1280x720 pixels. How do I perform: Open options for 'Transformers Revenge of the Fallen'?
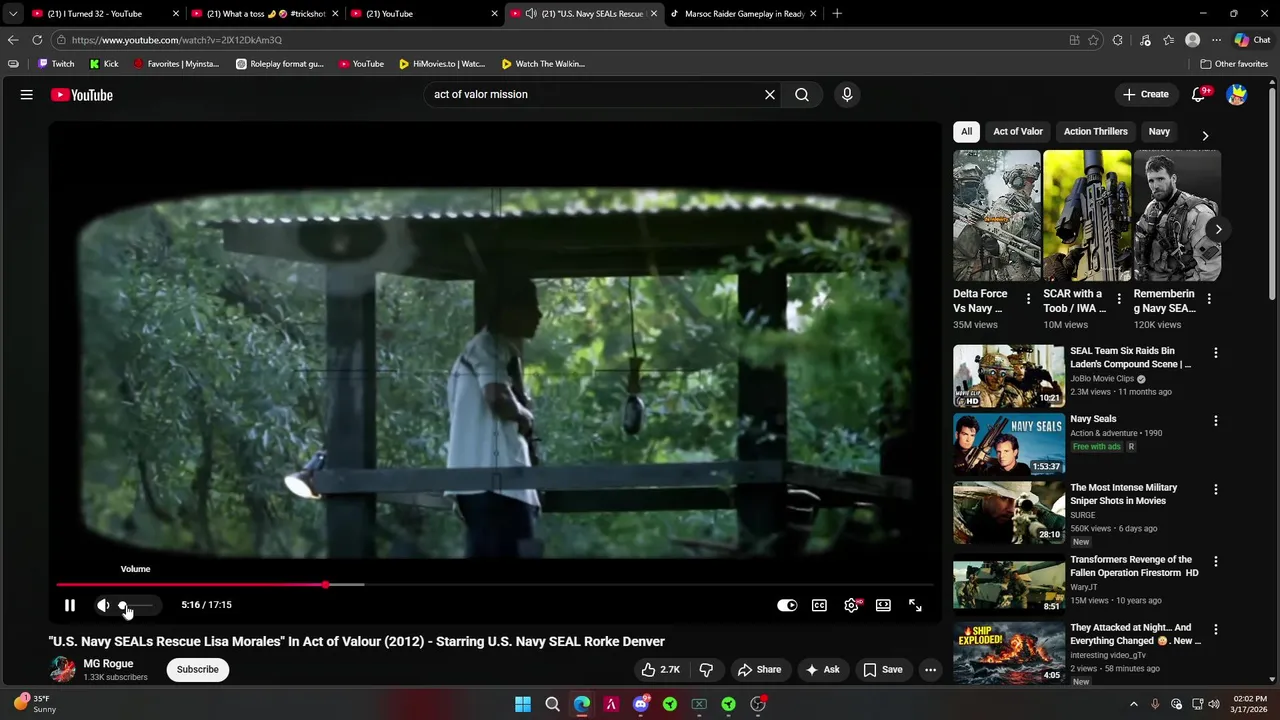click(x=1216, y=562)
